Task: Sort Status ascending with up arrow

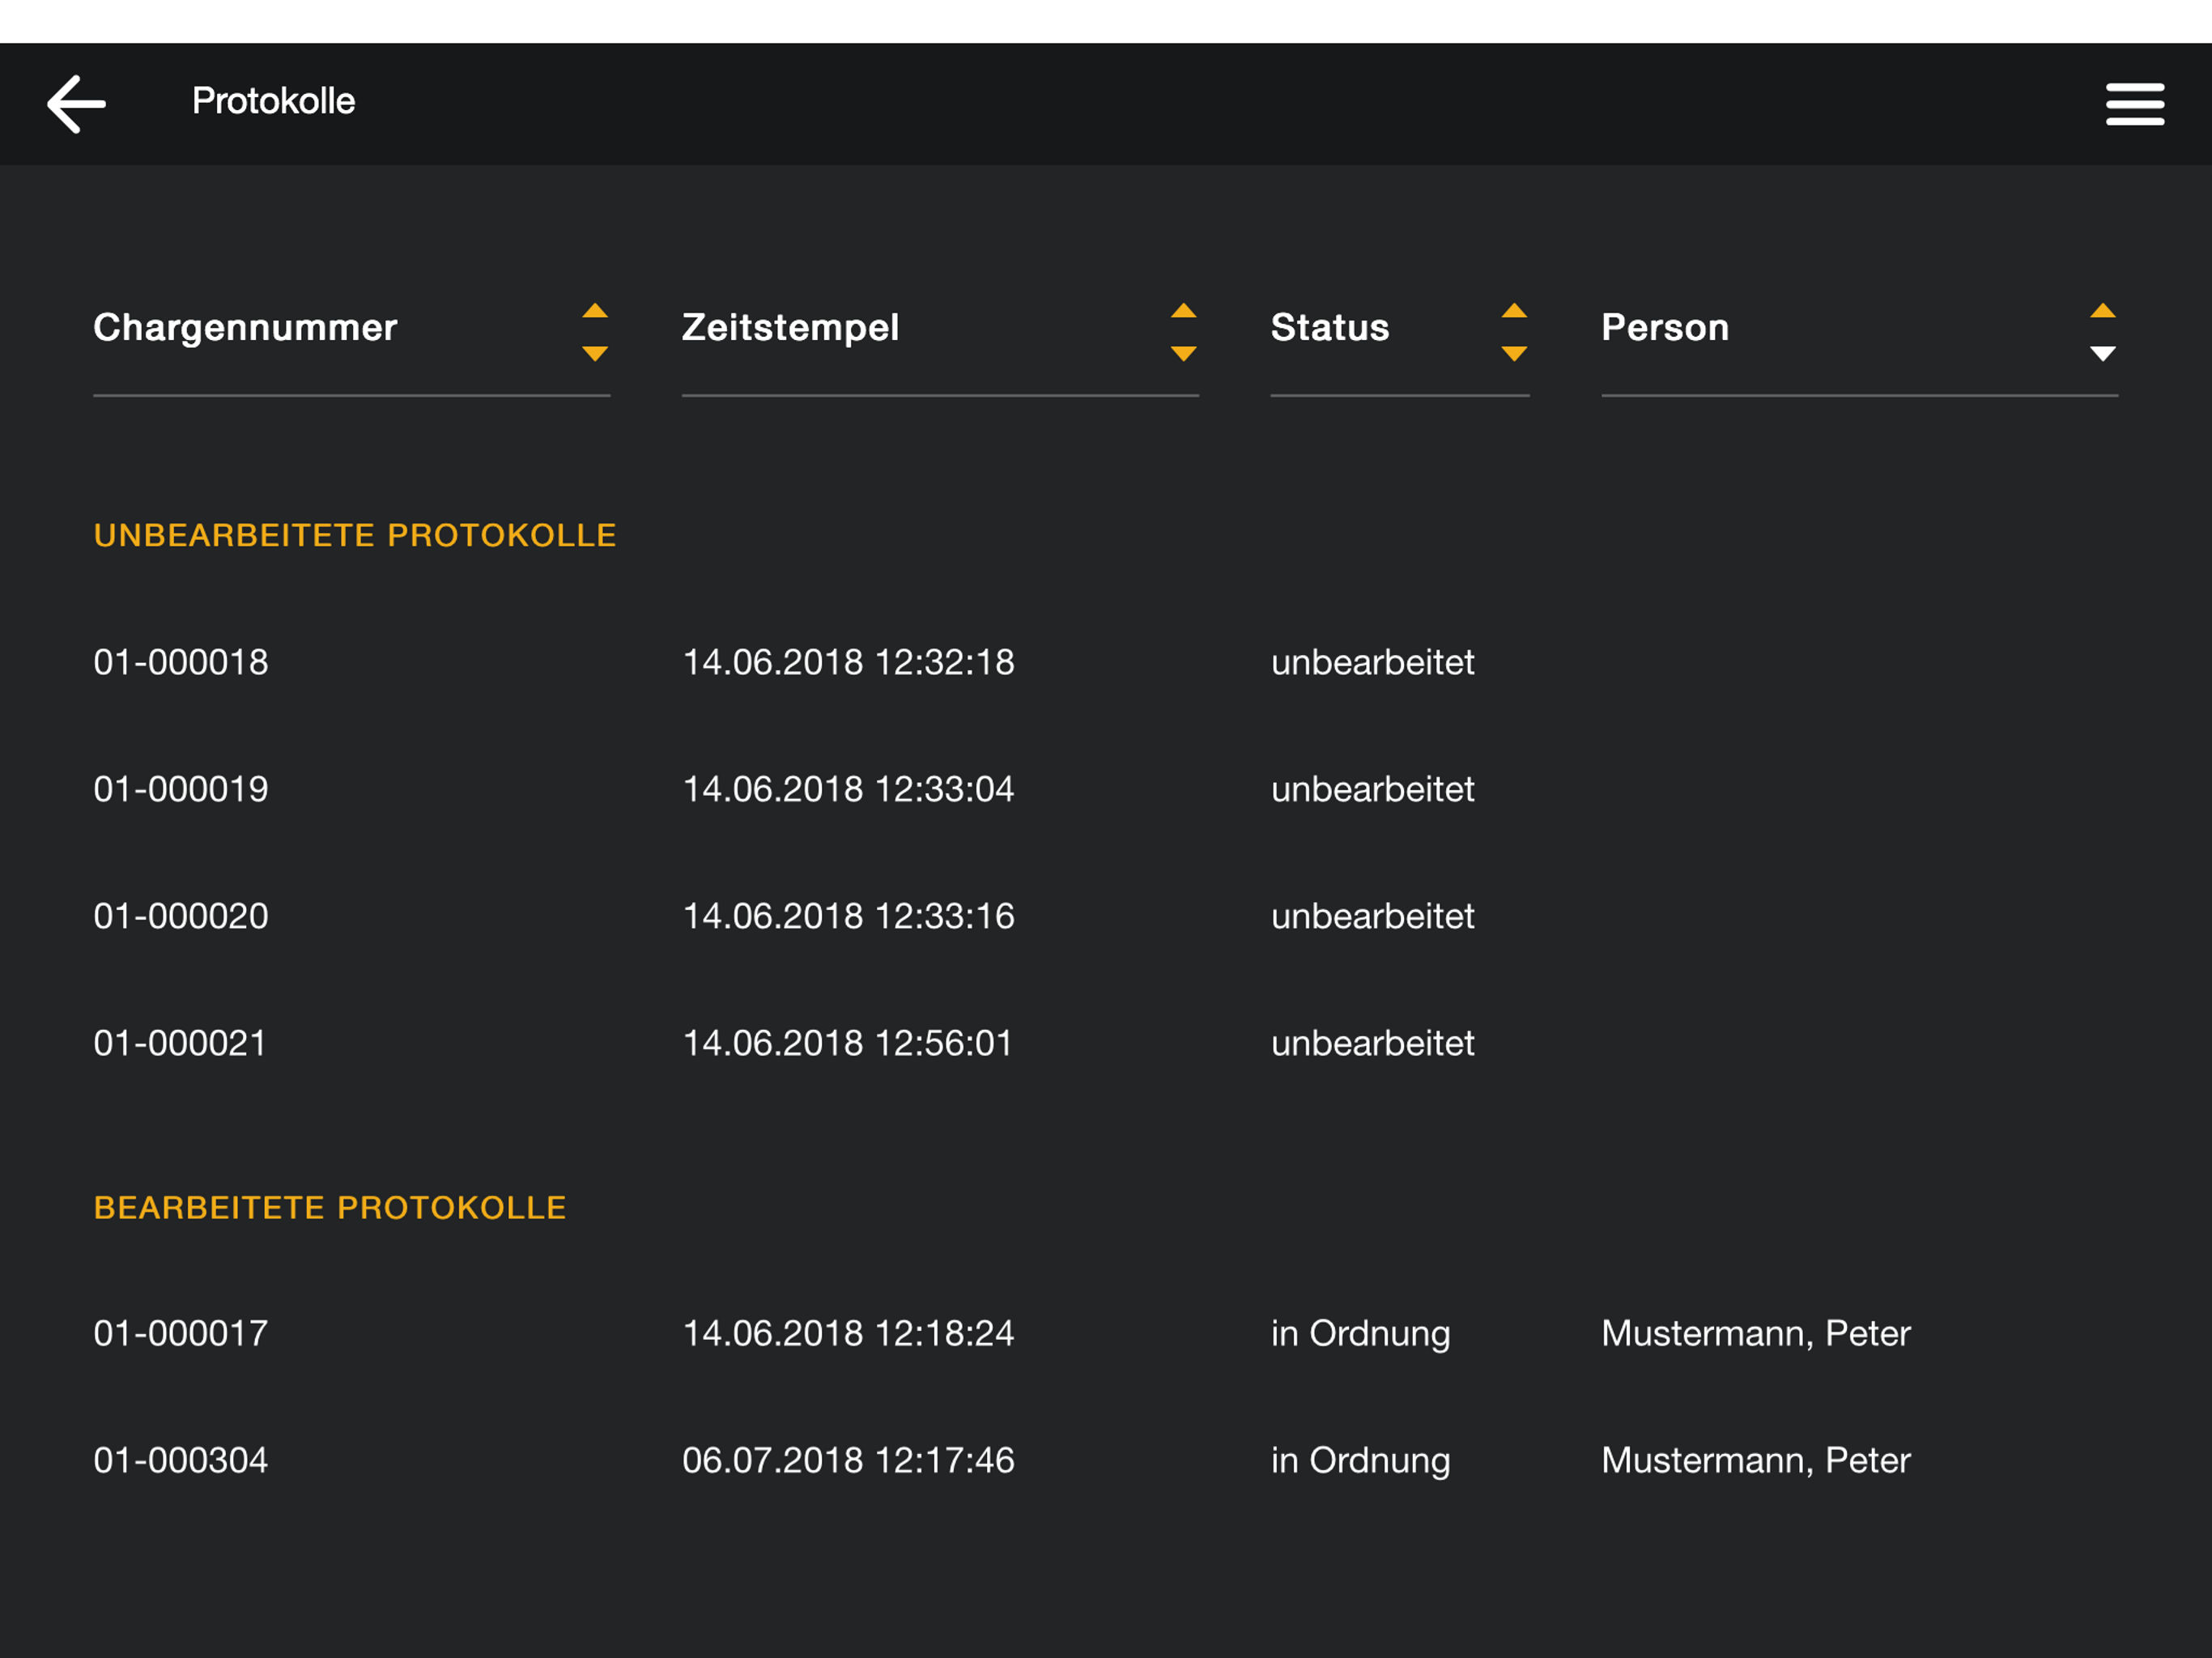Action: [x=1514, y=311]
